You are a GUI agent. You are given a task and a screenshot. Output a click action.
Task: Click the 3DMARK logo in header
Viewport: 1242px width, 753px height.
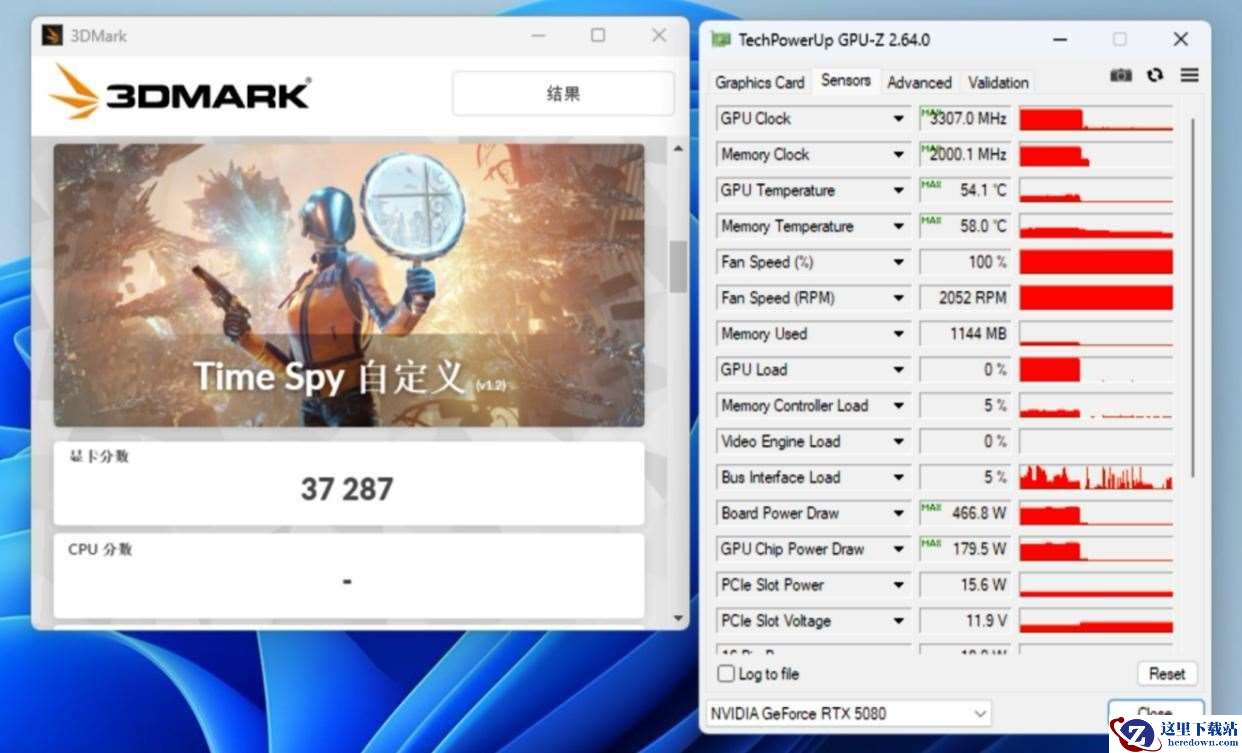(x=180, y=93)
